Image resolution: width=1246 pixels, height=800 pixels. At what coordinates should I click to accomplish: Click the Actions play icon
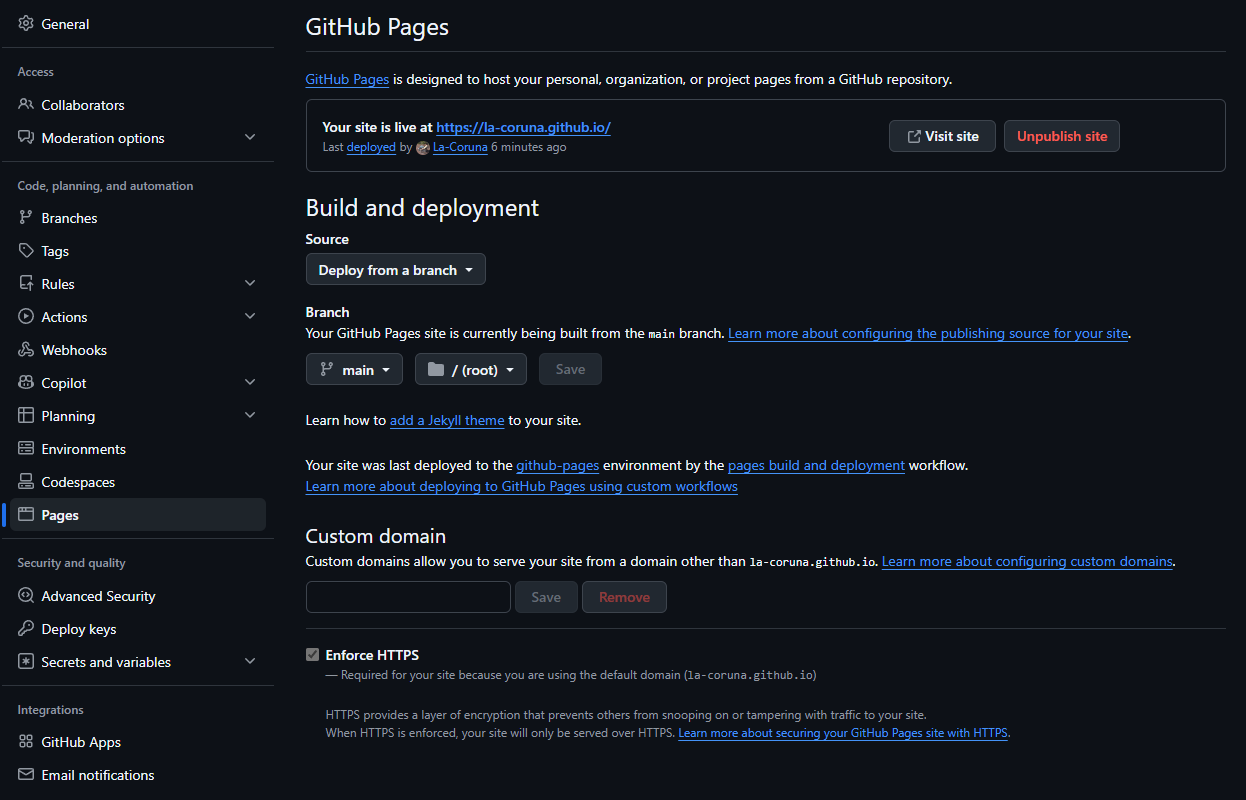26,317
